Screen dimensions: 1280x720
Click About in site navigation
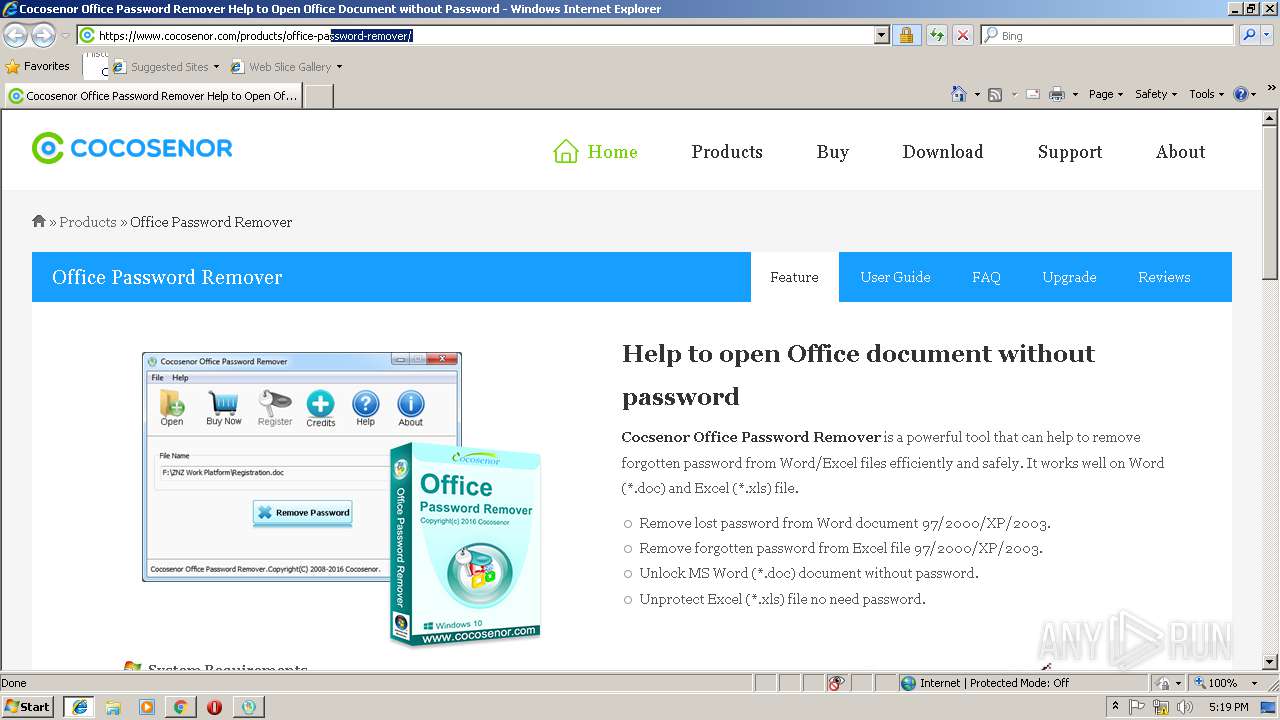coord(1181,152)
